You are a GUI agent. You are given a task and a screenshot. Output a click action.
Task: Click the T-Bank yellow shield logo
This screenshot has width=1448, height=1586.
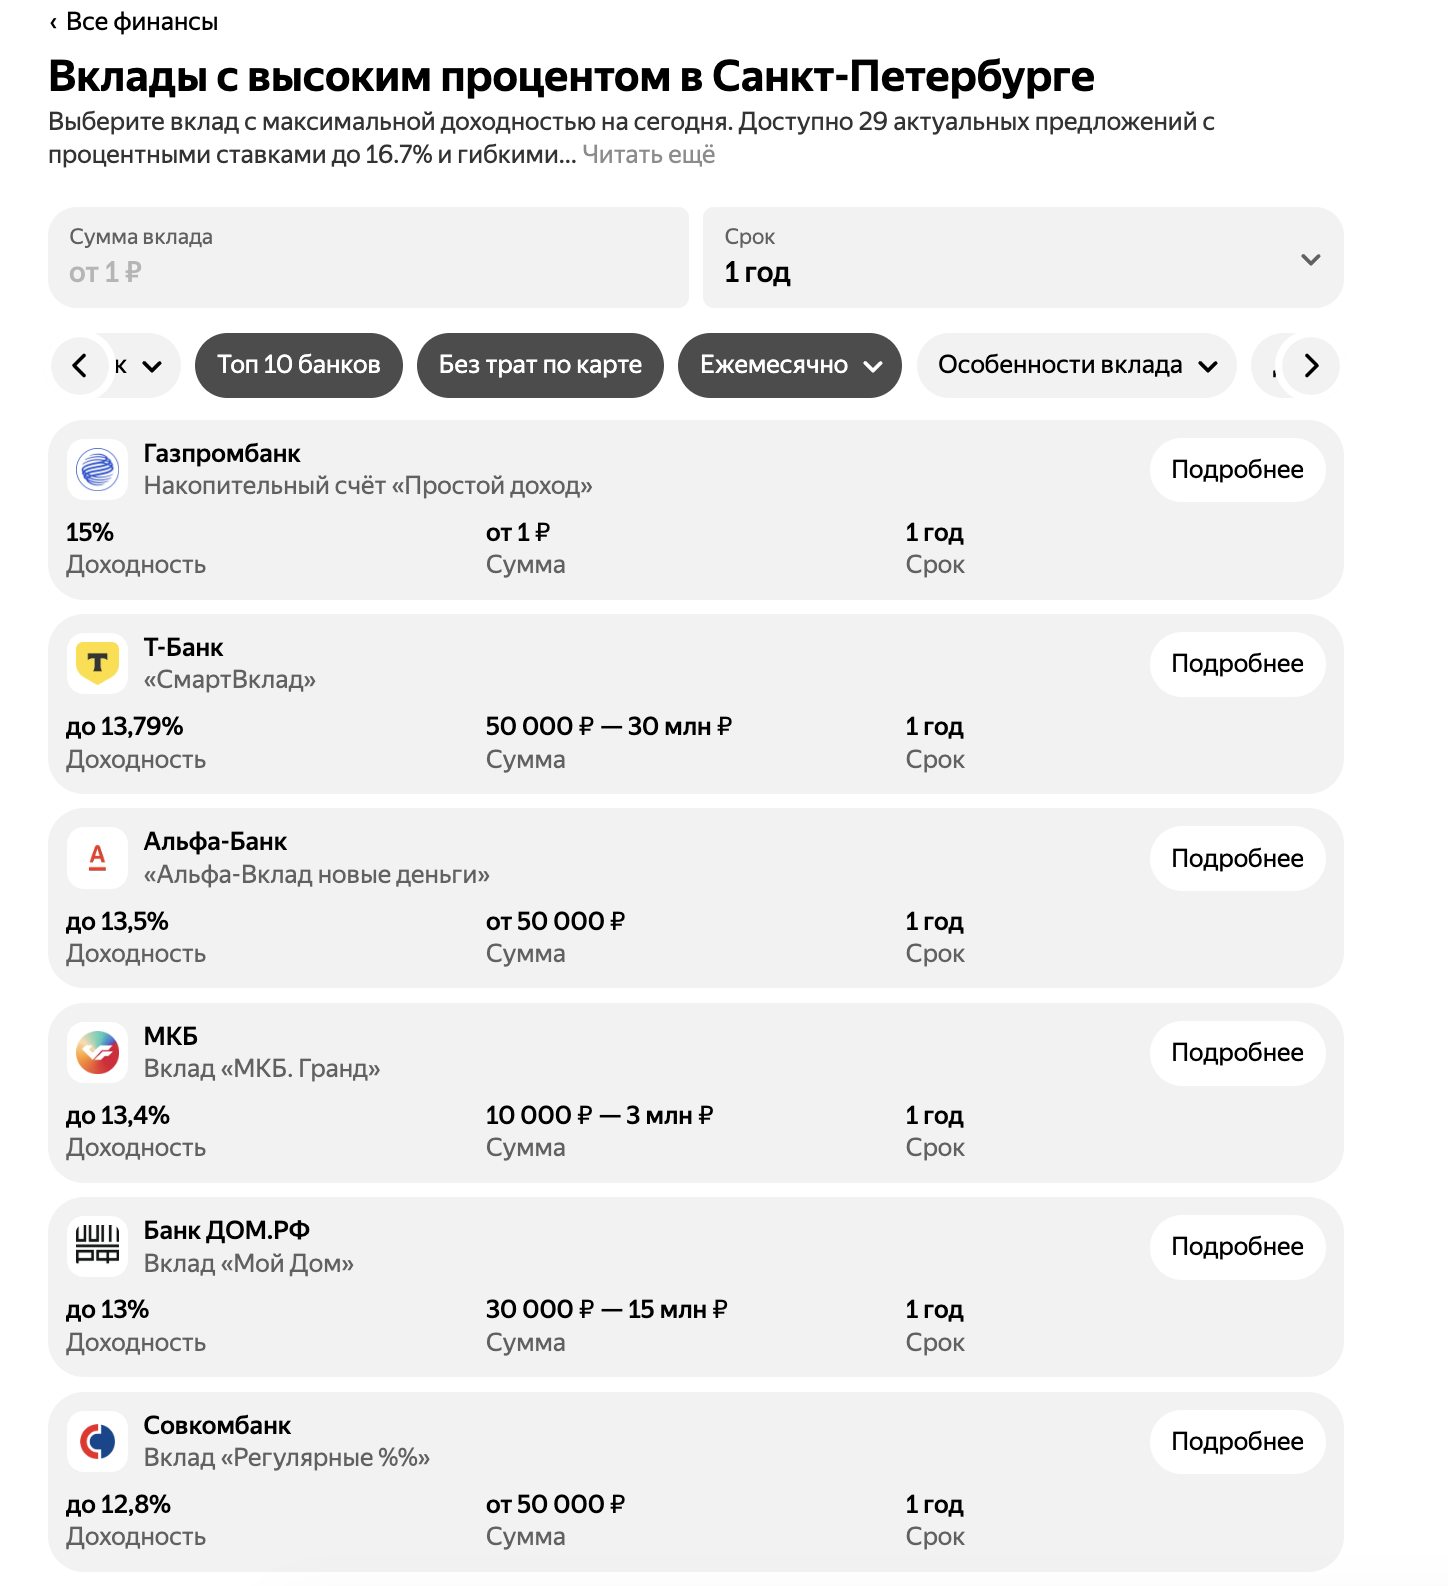click(97, 663)
